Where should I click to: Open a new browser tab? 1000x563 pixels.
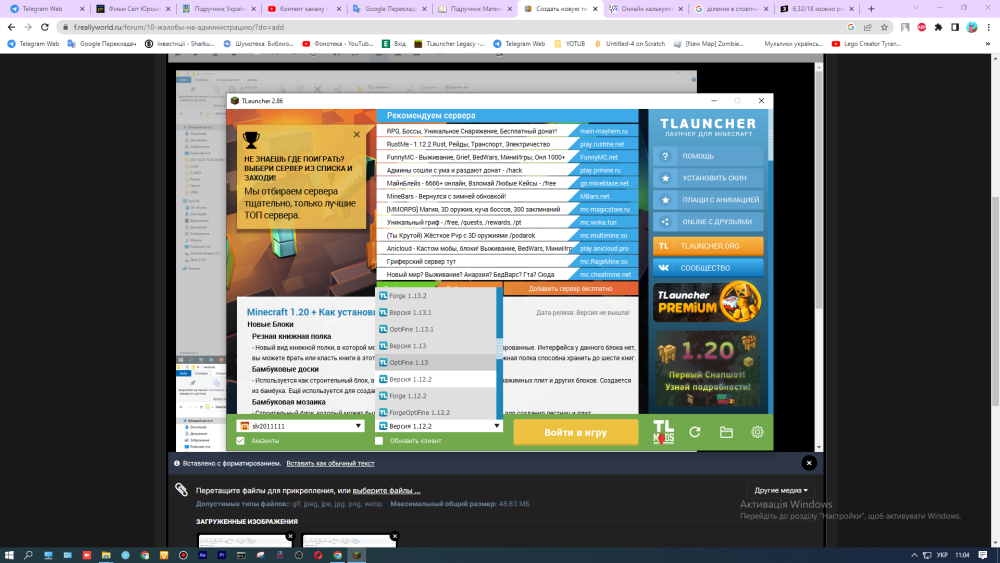(x=871, y=9)
